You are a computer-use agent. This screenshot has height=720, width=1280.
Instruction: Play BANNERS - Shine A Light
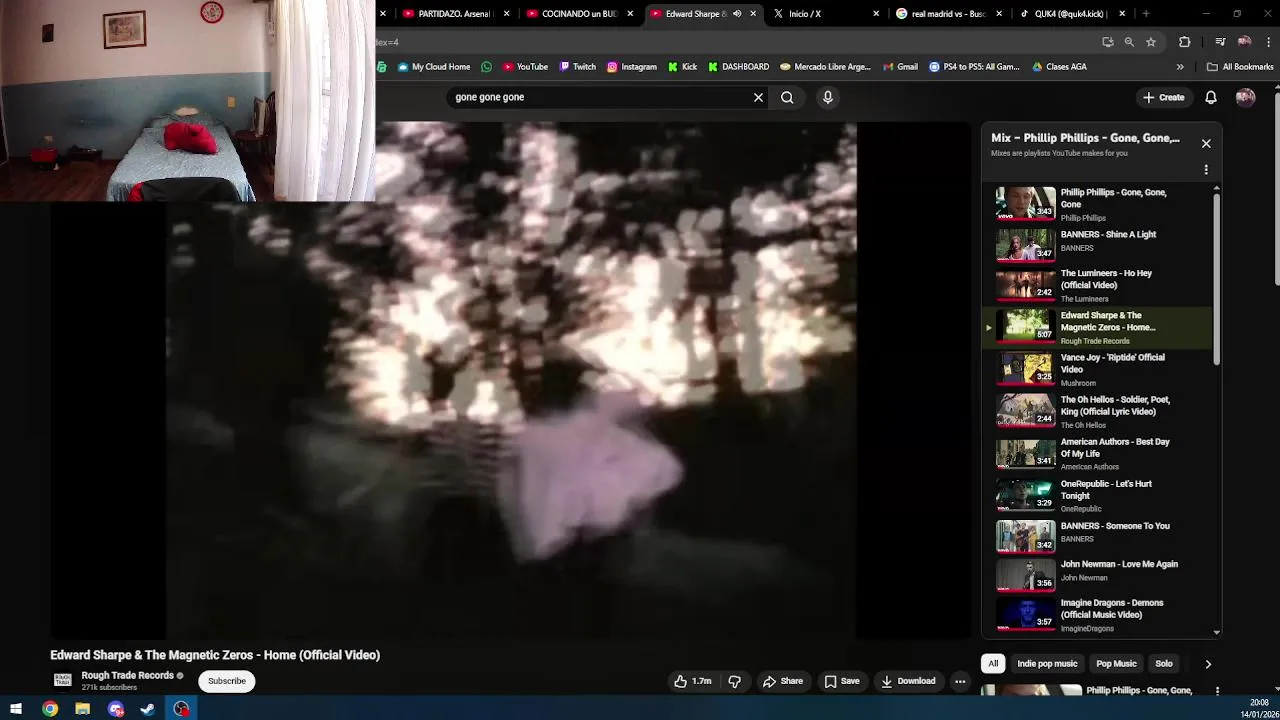1098,244
